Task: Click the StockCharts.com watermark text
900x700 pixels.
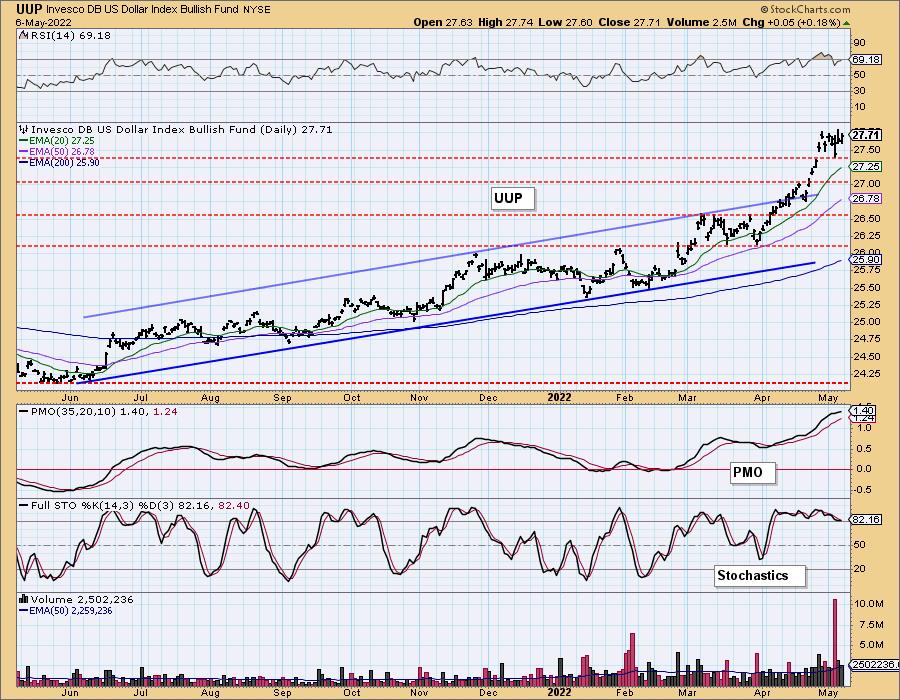Action: pos(805,9)
